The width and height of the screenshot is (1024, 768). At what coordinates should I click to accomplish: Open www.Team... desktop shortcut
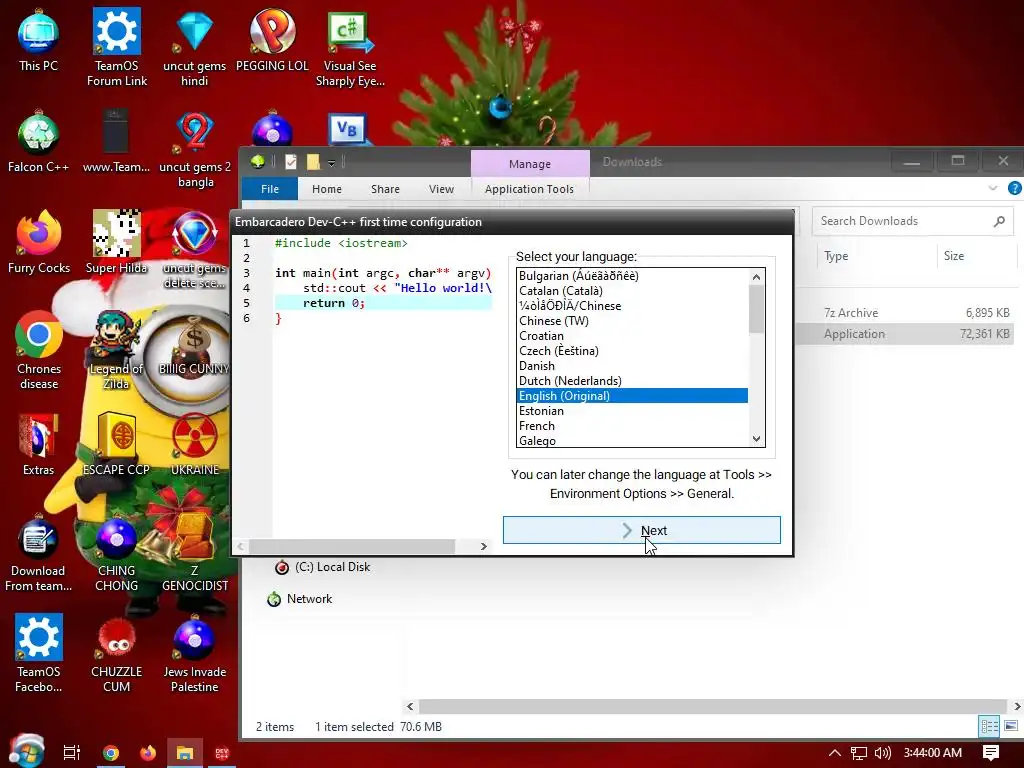tap(116, 141)
